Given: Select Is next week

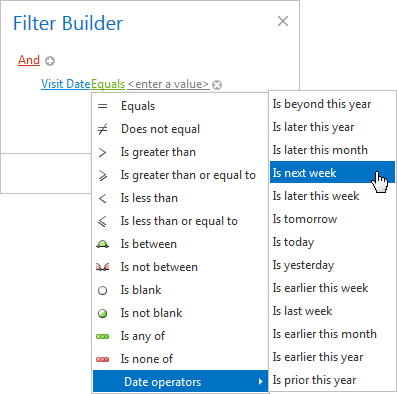Looking at the screenshot, I should 332,173.
